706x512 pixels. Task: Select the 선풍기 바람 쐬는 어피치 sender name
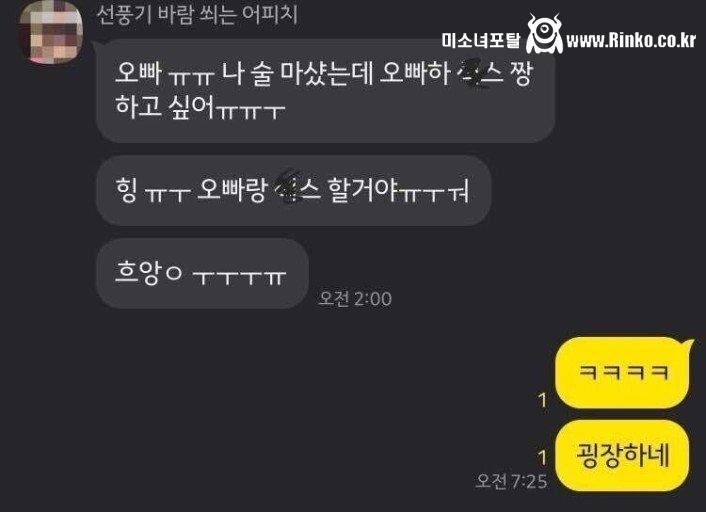197,14
